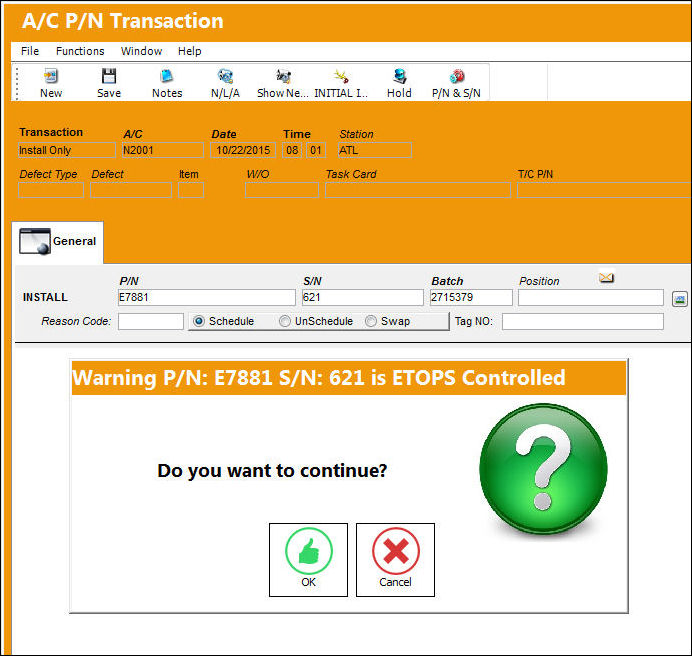Image resolution: width=692 pixels, height=656 pixels.
Task: Click the Position input field
Action: [591, 298]
